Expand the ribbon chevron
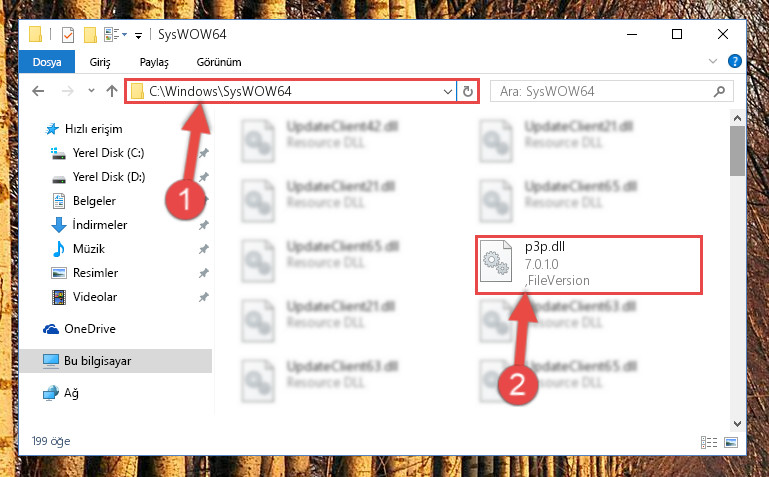769x477 pixels. 713,62
